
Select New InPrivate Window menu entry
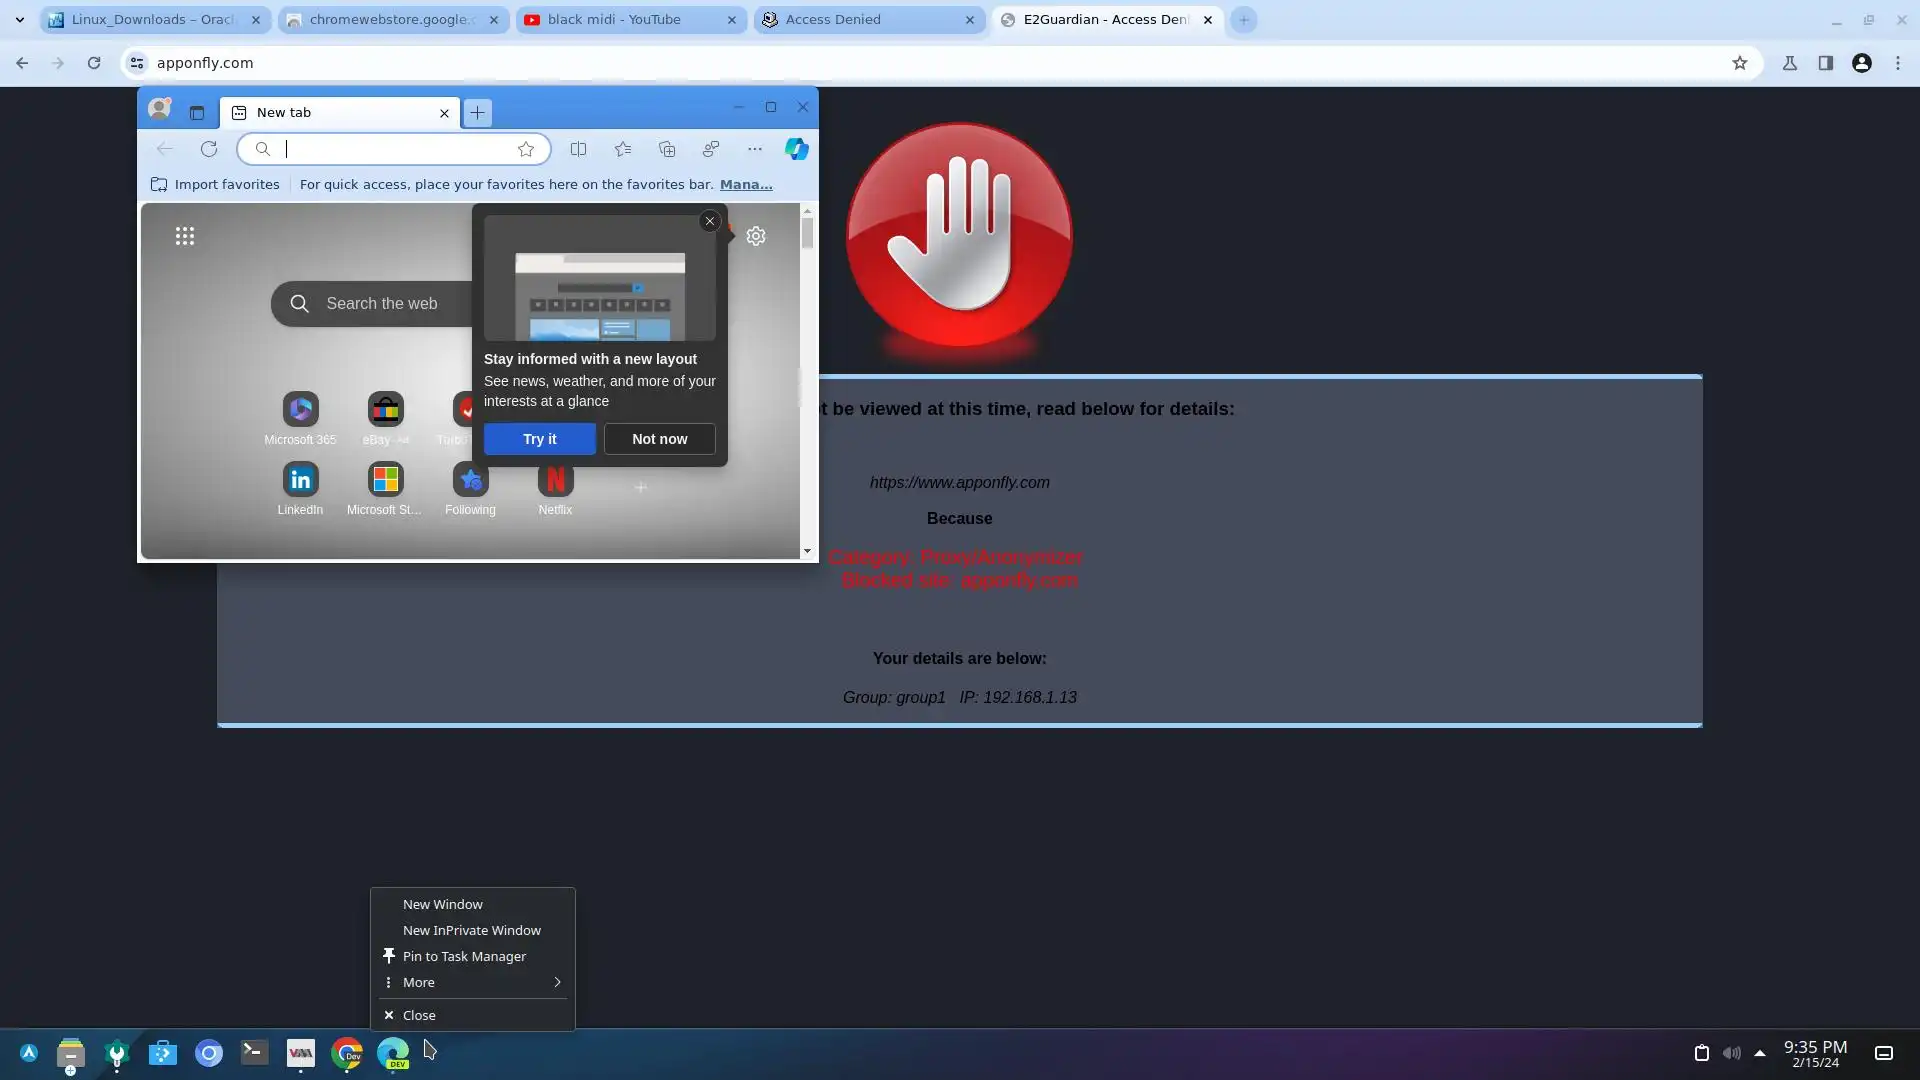tap(471, 930)
